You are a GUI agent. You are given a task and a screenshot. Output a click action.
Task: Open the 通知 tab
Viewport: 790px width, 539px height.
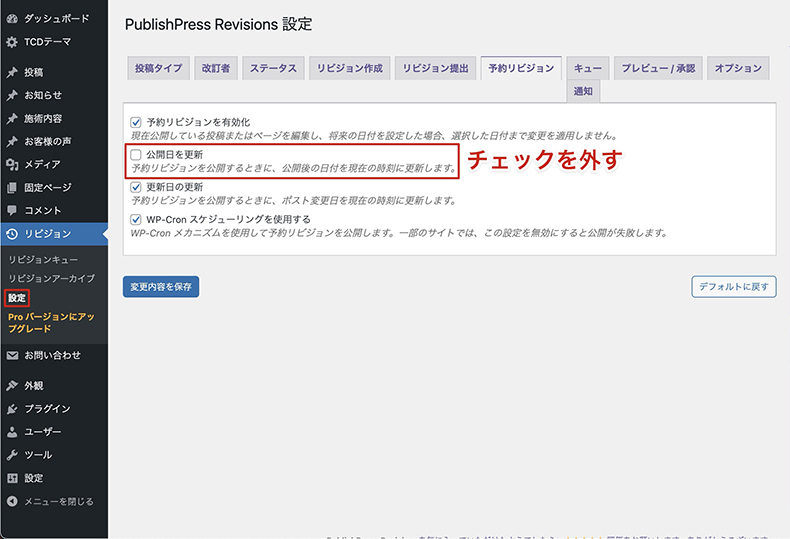pyautogui.click(x=583, y=91)
